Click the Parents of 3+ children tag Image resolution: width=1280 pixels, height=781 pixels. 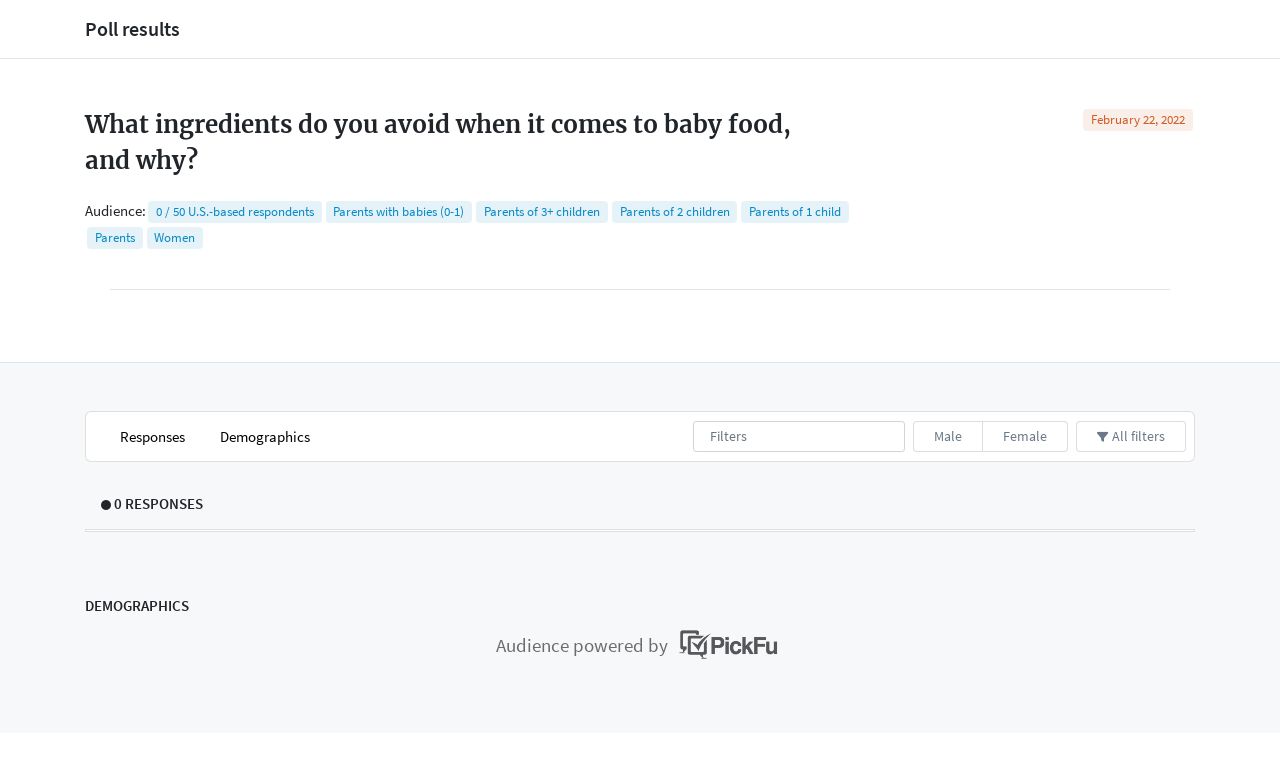click(542, 212)
